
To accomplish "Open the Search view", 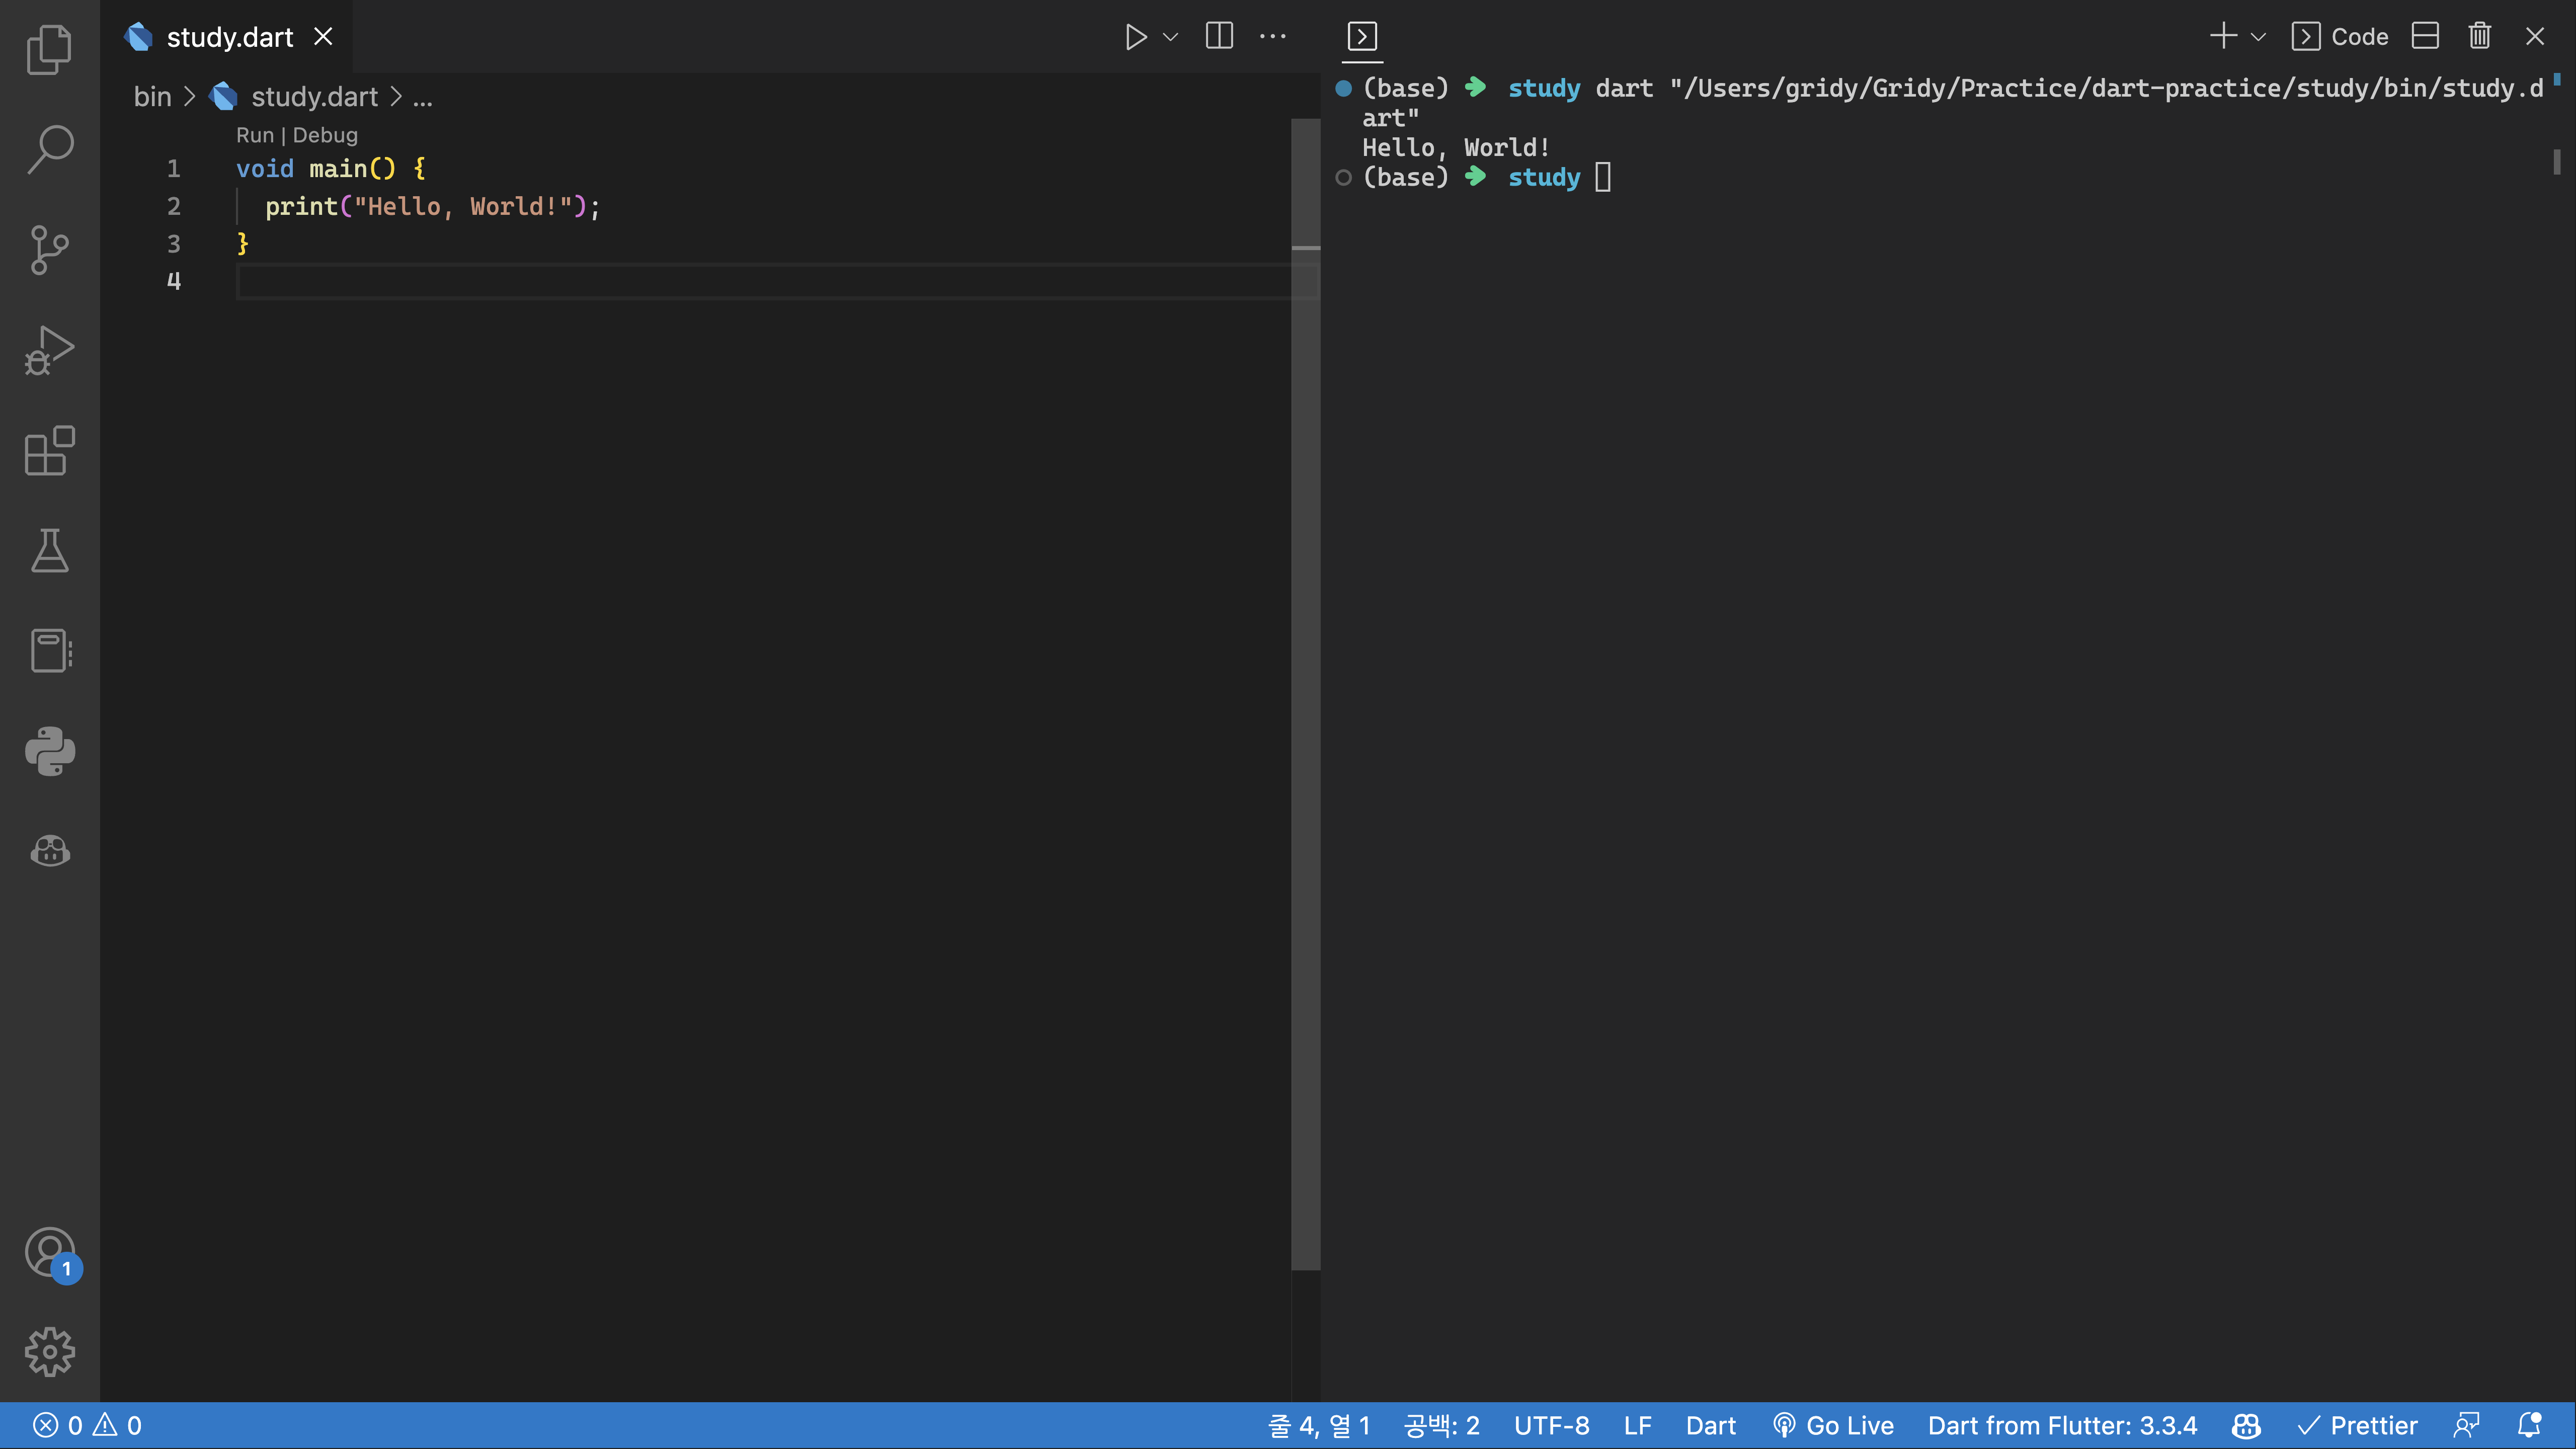I will 49,149.
